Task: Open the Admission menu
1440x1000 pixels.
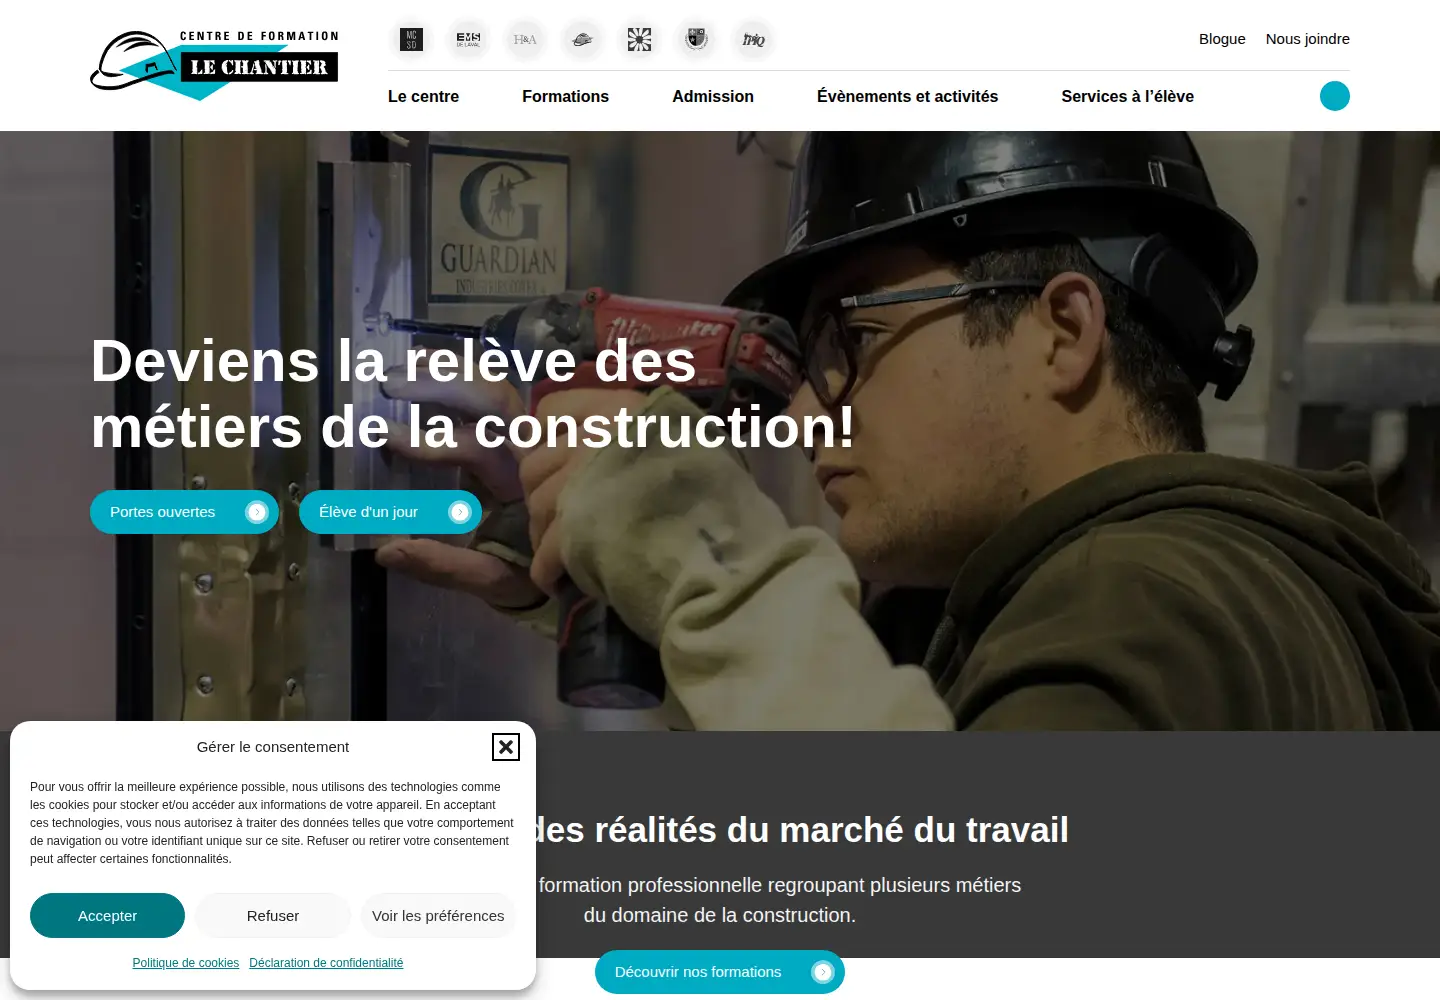Action: click(x=713, y=97)
